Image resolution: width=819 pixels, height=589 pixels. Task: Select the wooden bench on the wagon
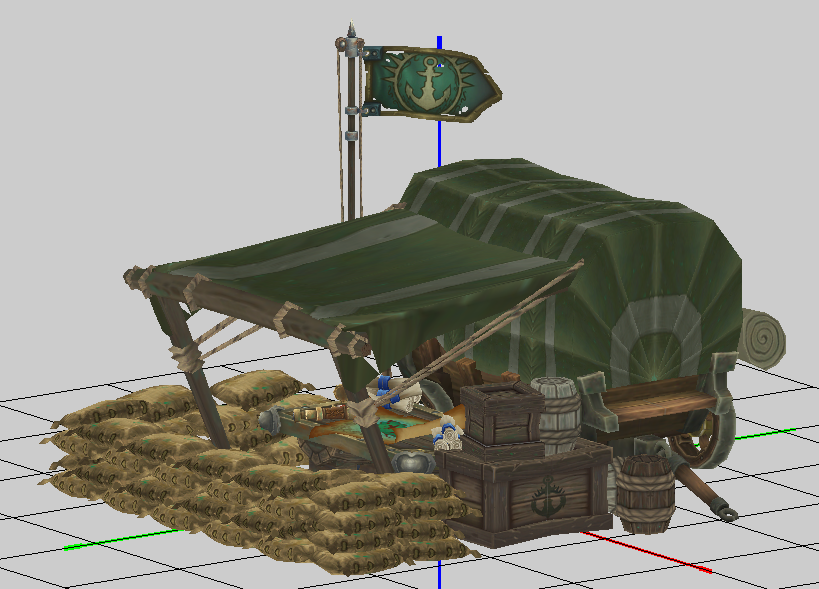(x=657, y=399)
